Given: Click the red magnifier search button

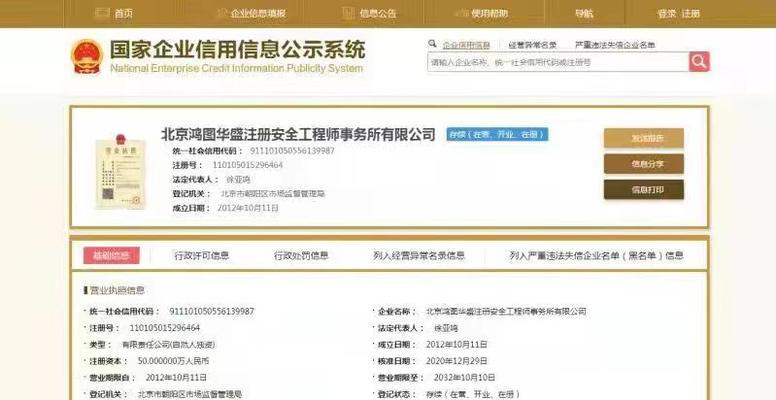Looking at the screenshot, I should coord(699,62).
